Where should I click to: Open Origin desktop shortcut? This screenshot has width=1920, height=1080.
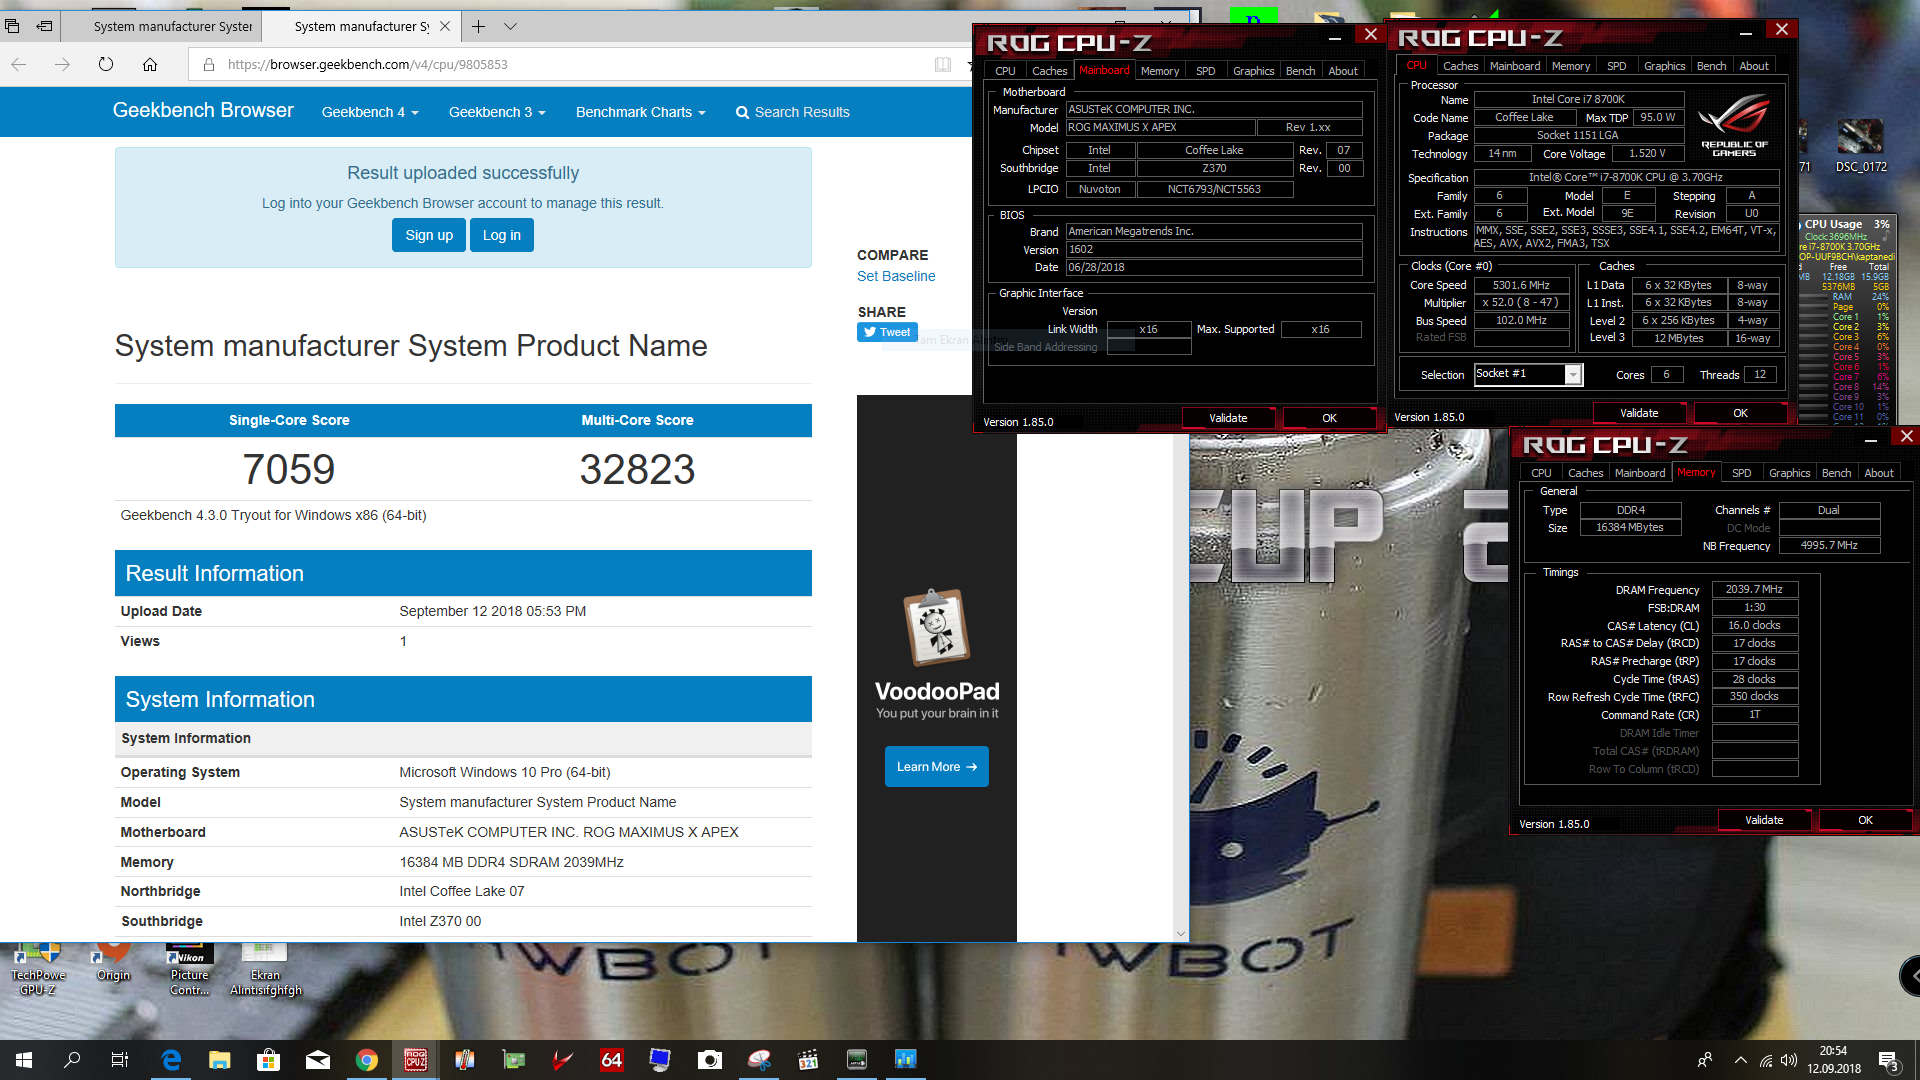113,964
